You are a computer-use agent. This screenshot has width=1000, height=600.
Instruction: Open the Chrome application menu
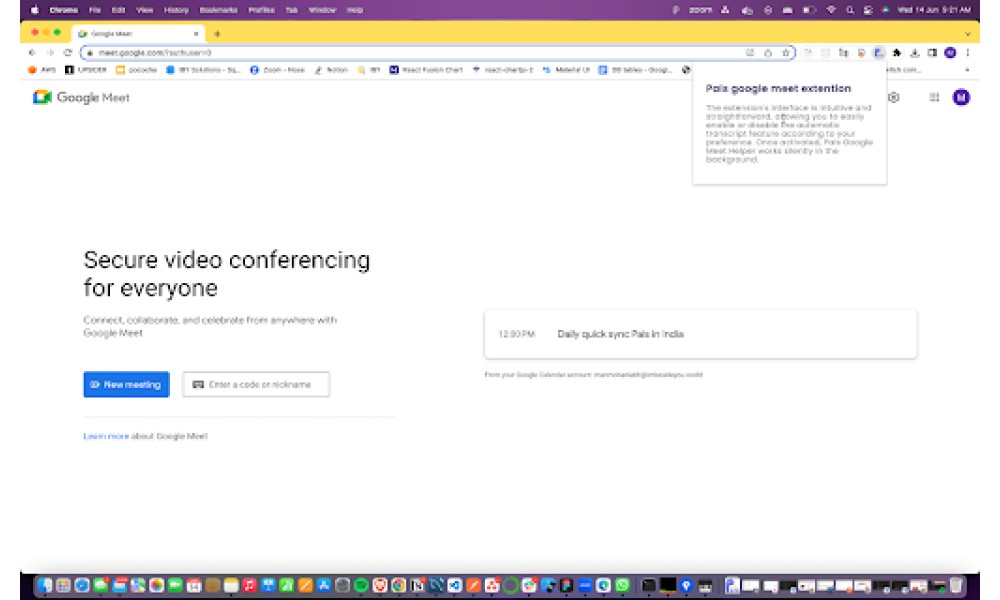tap(64, 10)
